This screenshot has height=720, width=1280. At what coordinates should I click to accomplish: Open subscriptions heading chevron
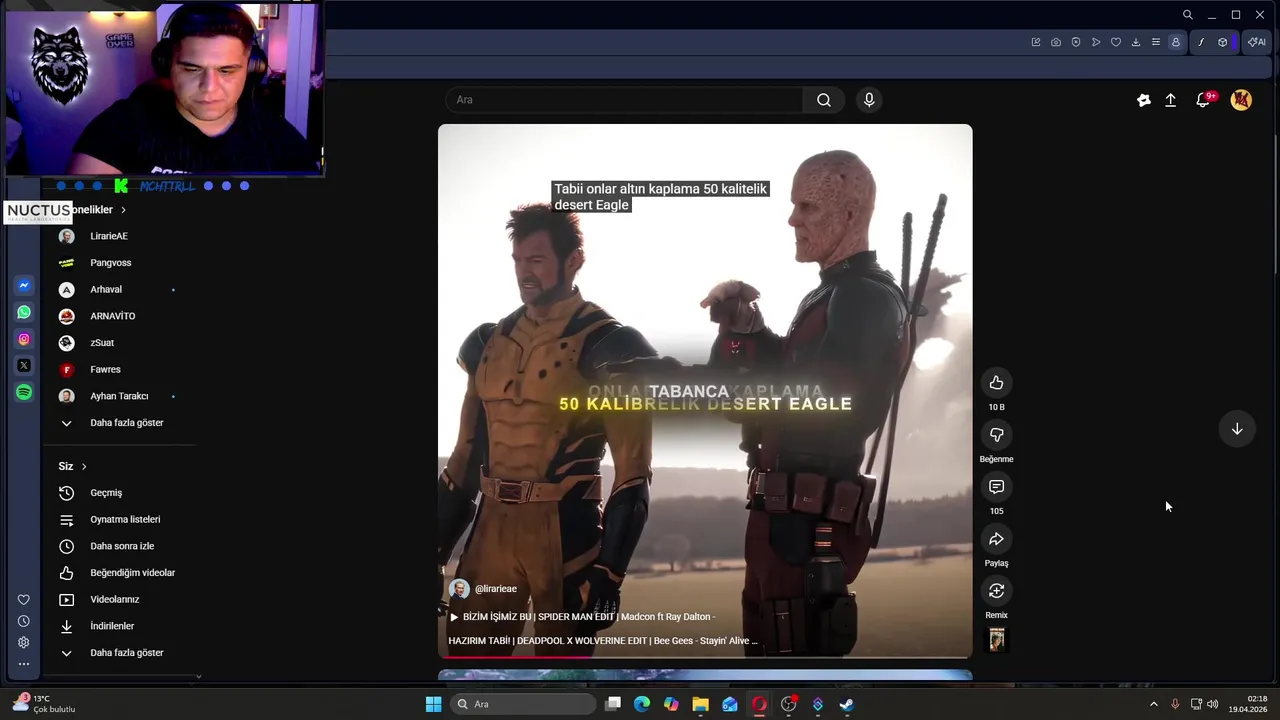(x=123, y=210)
